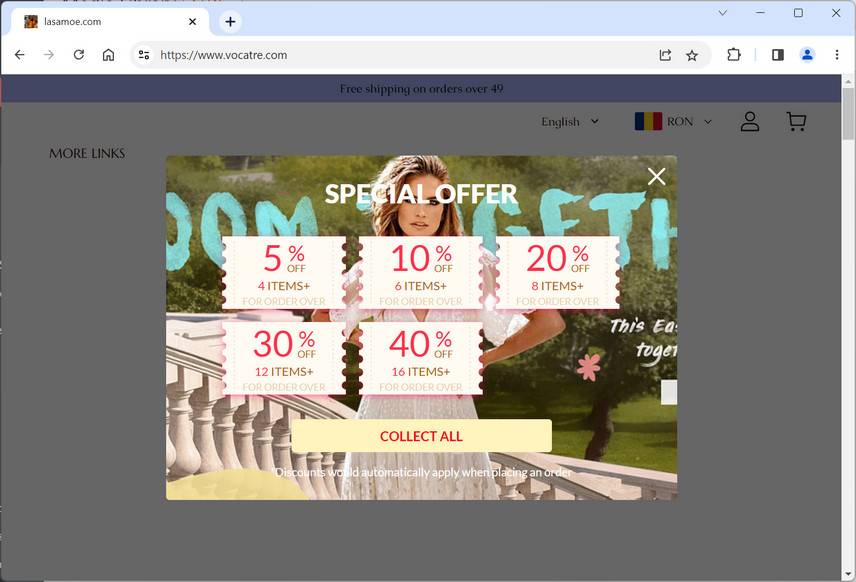View site information icon in address bar

coord(144,55)
